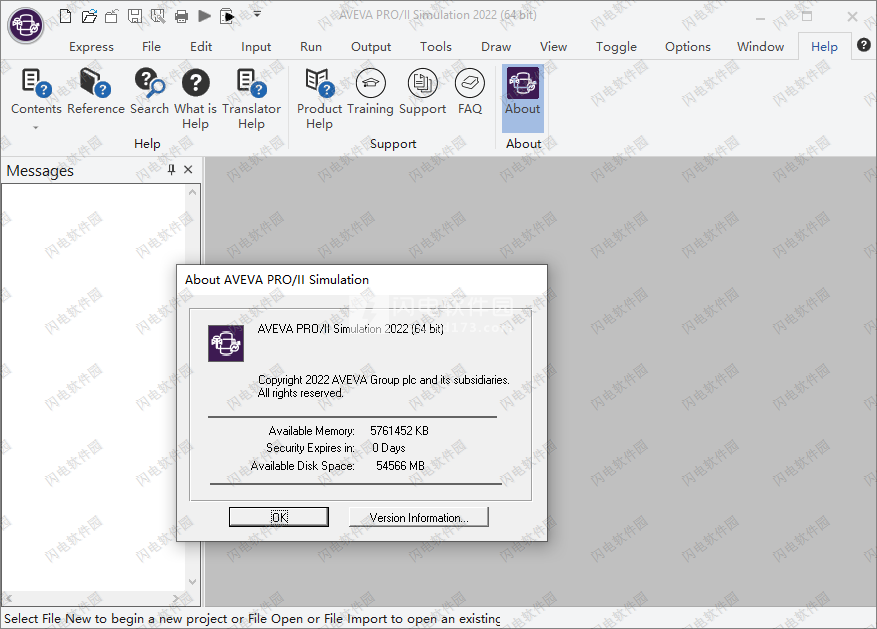
Task: Click the Open folder icon in quick access toolbar
Action: click(x=89, y=16)
